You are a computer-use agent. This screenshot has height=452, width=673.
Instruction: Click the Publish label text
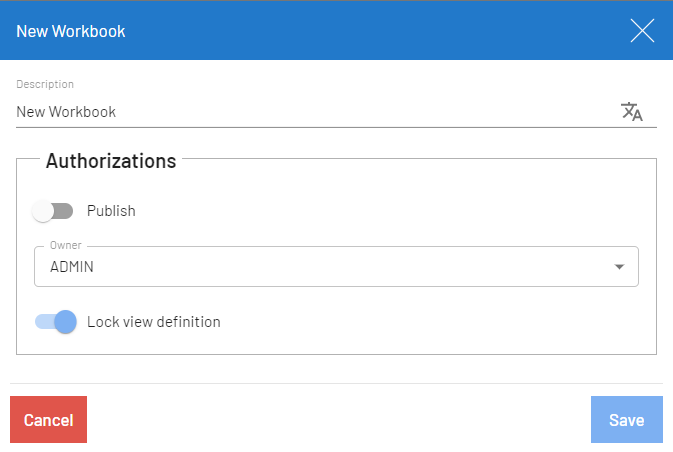coord(111,211)
